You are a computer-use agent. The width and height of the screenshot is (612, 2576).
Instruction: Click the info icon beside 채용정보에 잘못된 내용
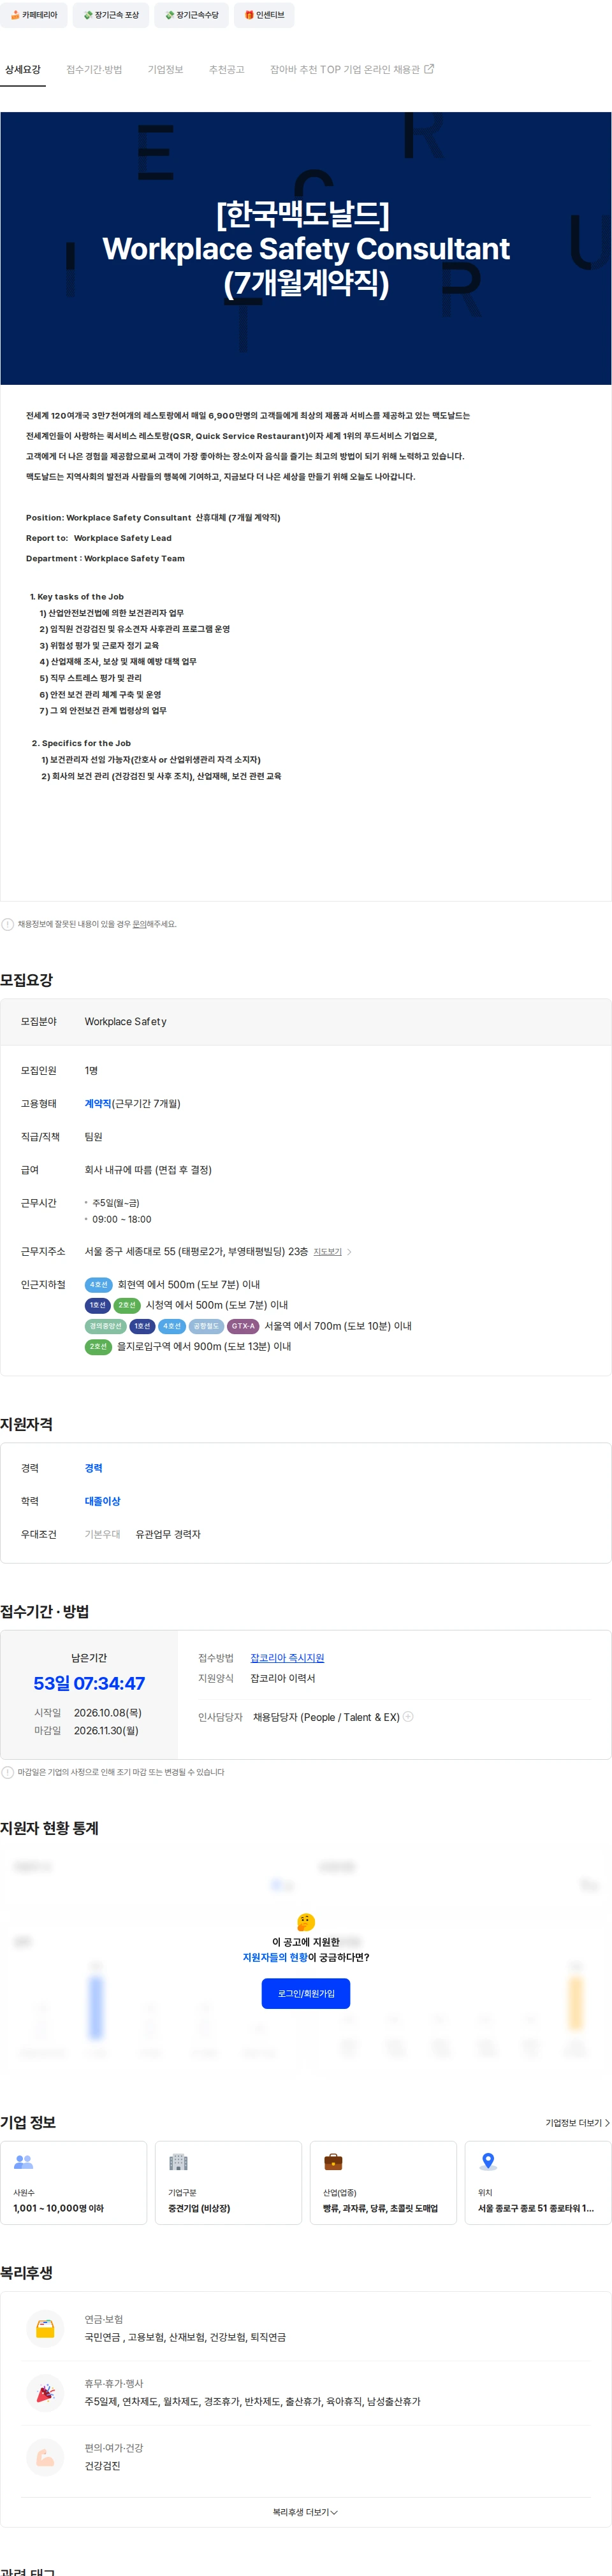[8, 924]
